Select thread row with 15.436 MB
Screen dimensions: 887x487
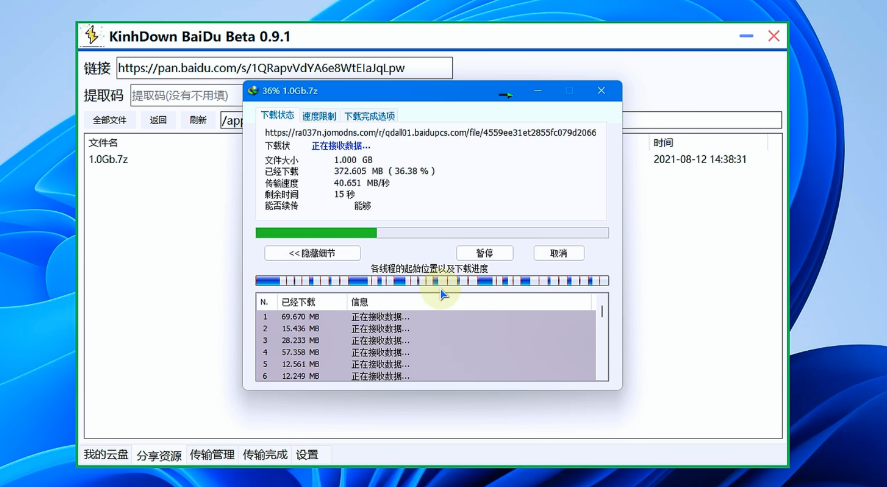coord(427,329)
